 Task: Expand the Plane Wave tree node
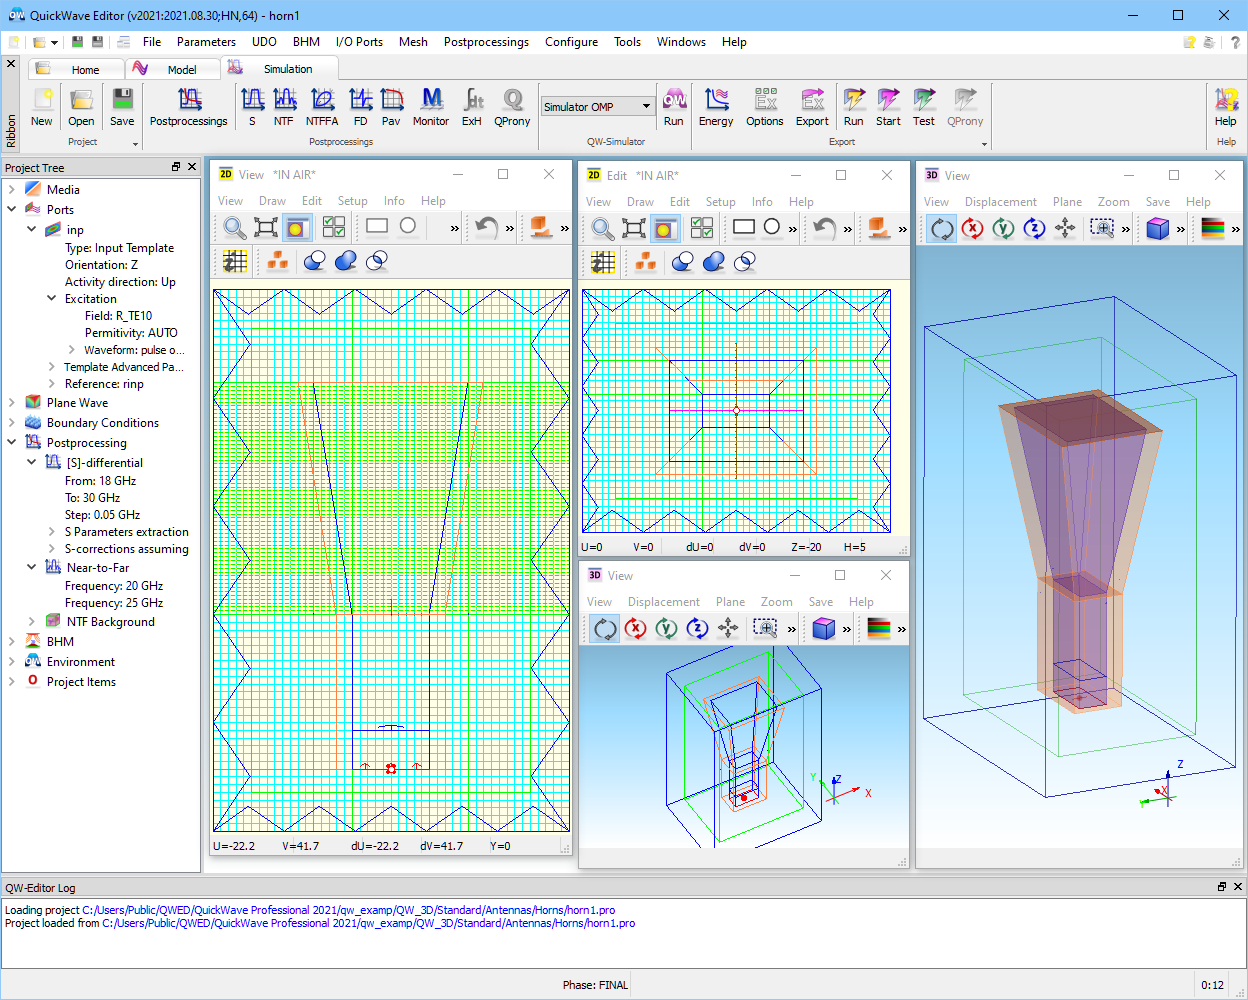coord(12,402)
